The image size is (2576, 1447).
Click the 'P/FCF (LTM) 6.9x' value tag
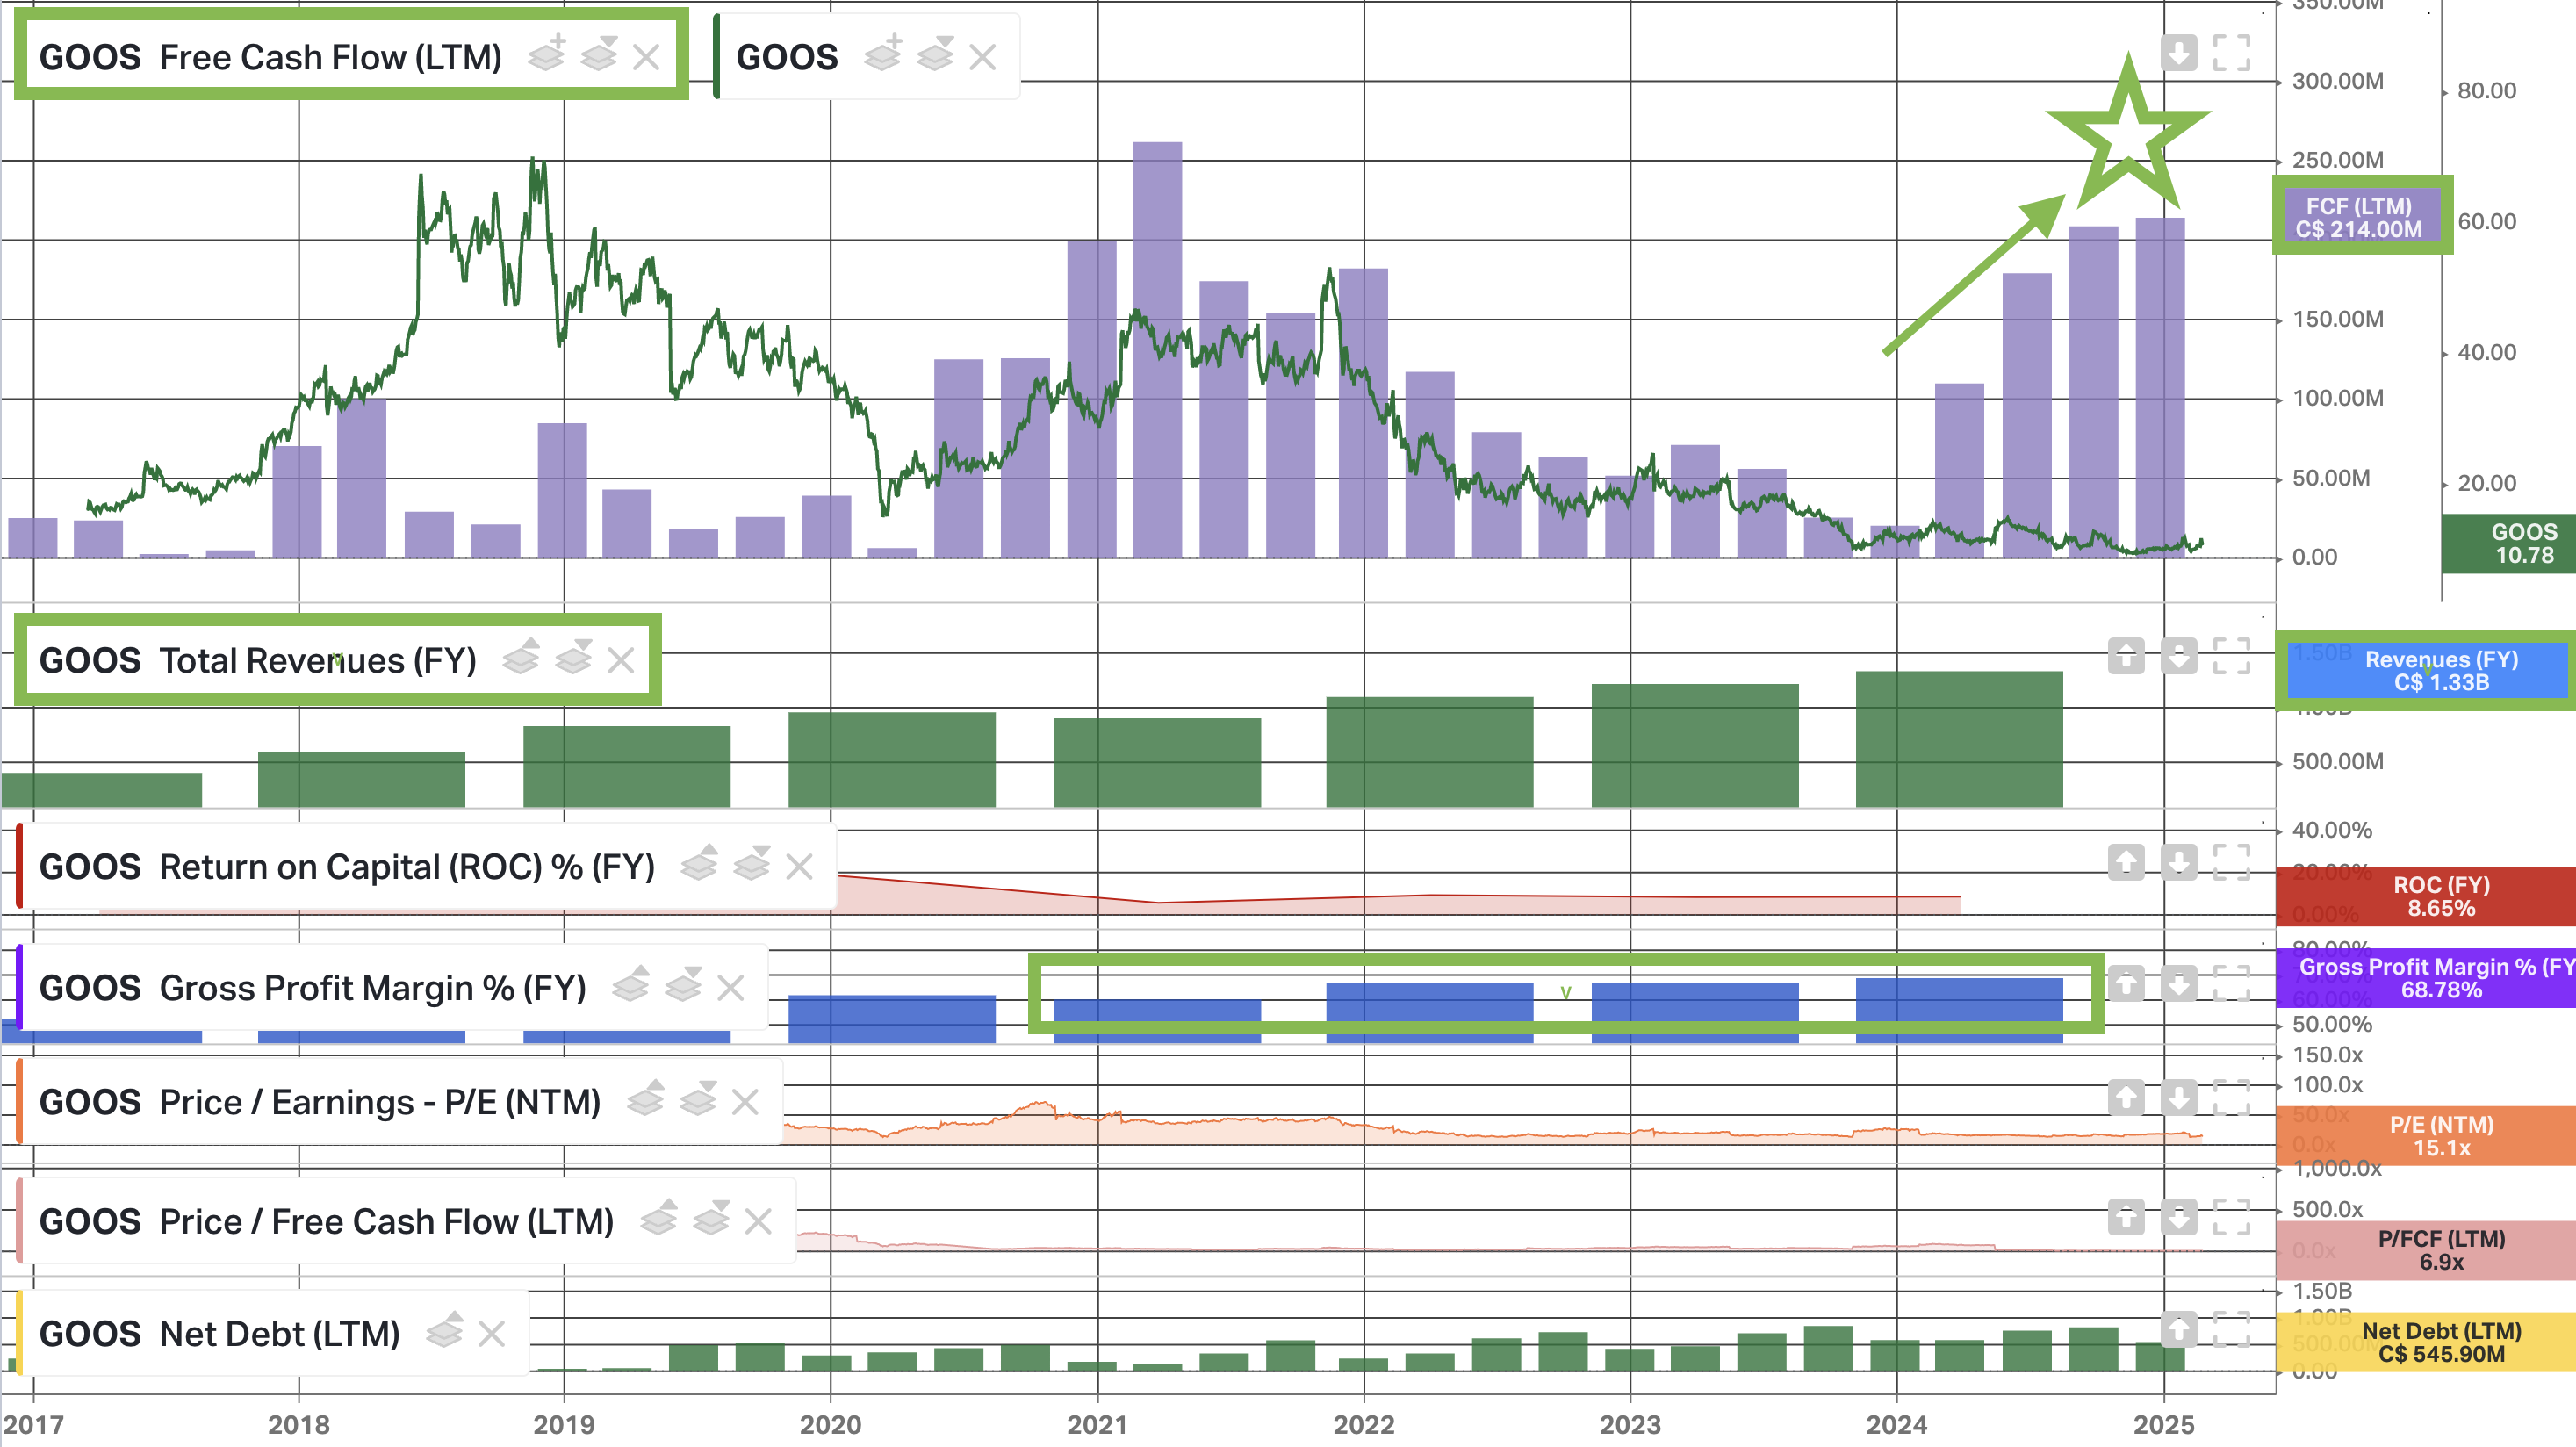2426,1250
